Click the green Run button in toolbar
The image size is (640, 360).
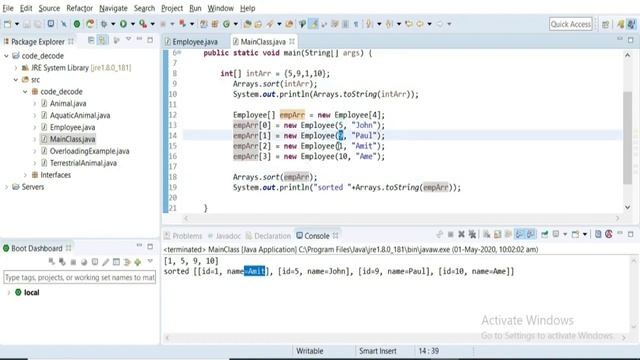123,24
